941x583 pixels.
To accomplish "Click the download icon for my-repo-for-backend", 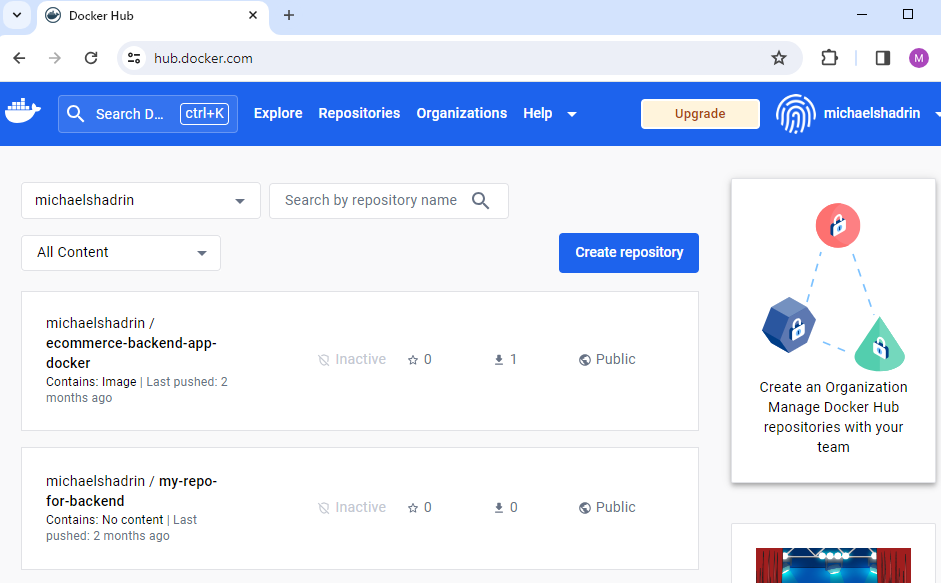I will pyautogui.click(x=499, y=508).
